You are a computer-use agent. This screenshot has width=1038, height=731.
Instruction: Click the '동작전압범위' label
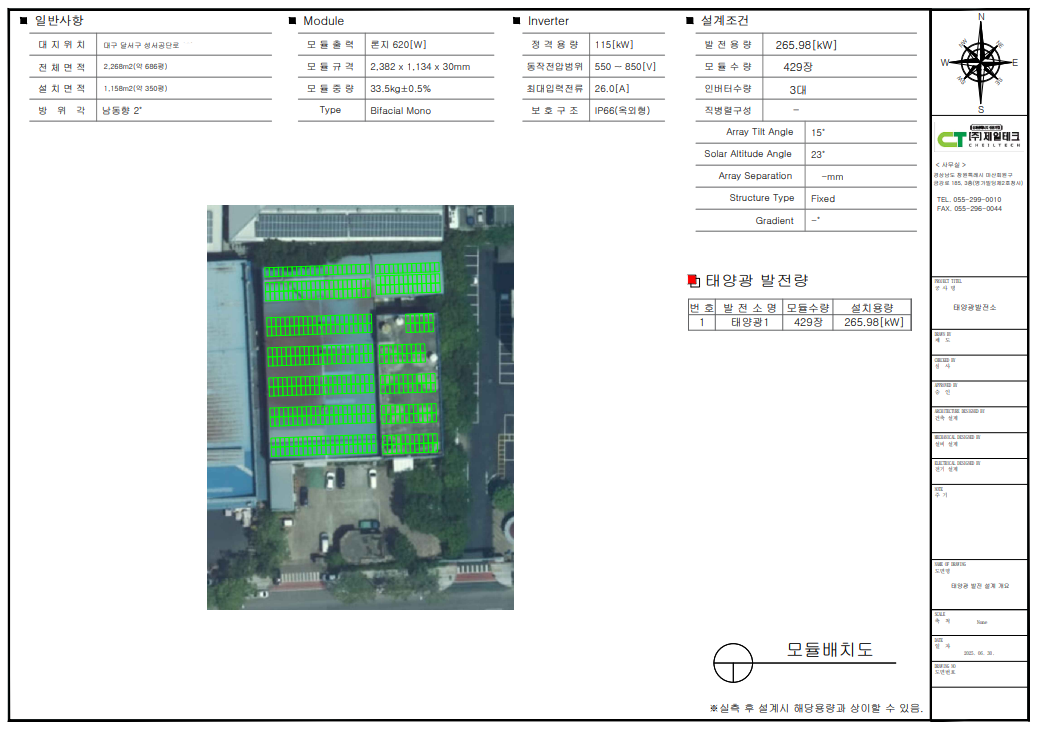555,67
